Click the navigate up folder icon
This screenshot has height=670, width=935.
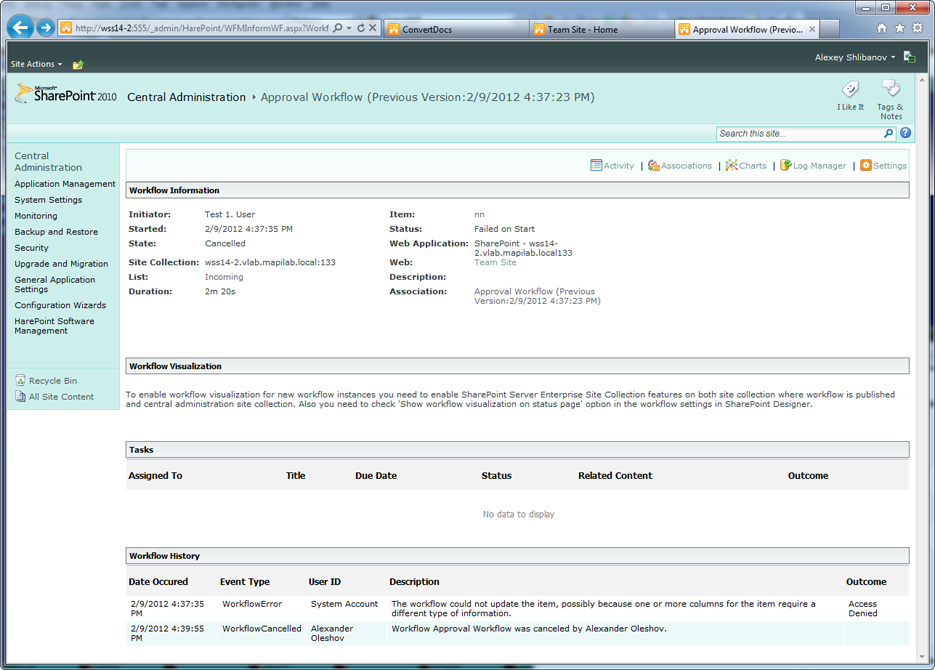click(78, 65)
